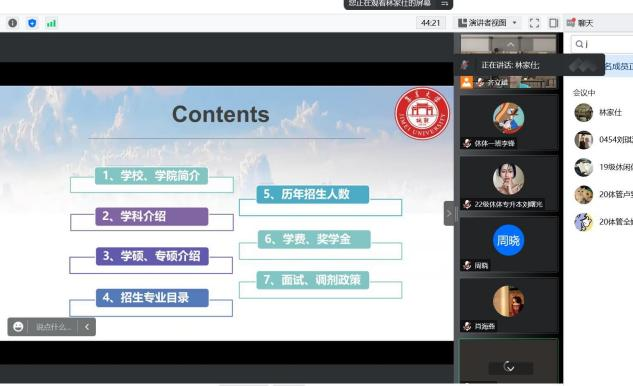Image resolution: width=633 pixels, height=386 pixels.
Task: Open the 聊天 chat panel
Action: [x=579, y=23]
